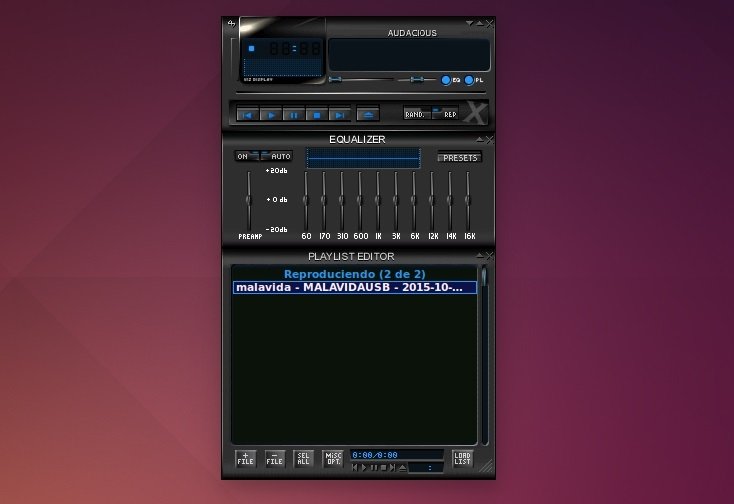Click the mini previous button in playlist editor
The height and width of the screenshot is (504, 734).
[x=355, y=467]
